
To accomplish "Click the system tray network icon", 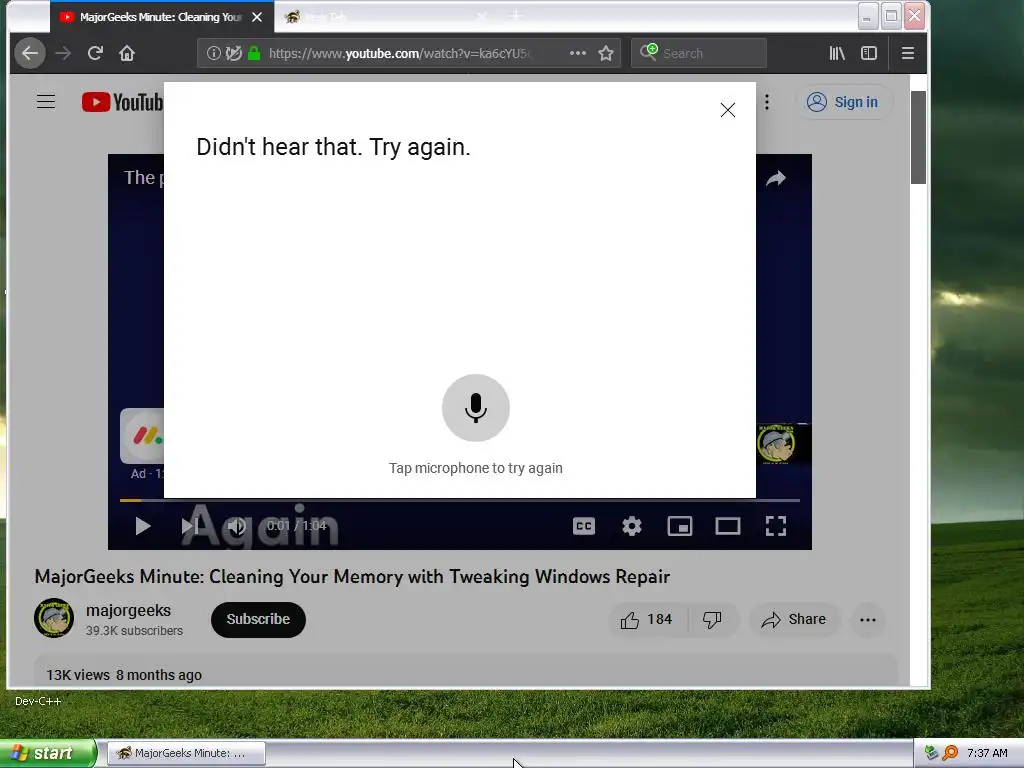I will (931, 753).
